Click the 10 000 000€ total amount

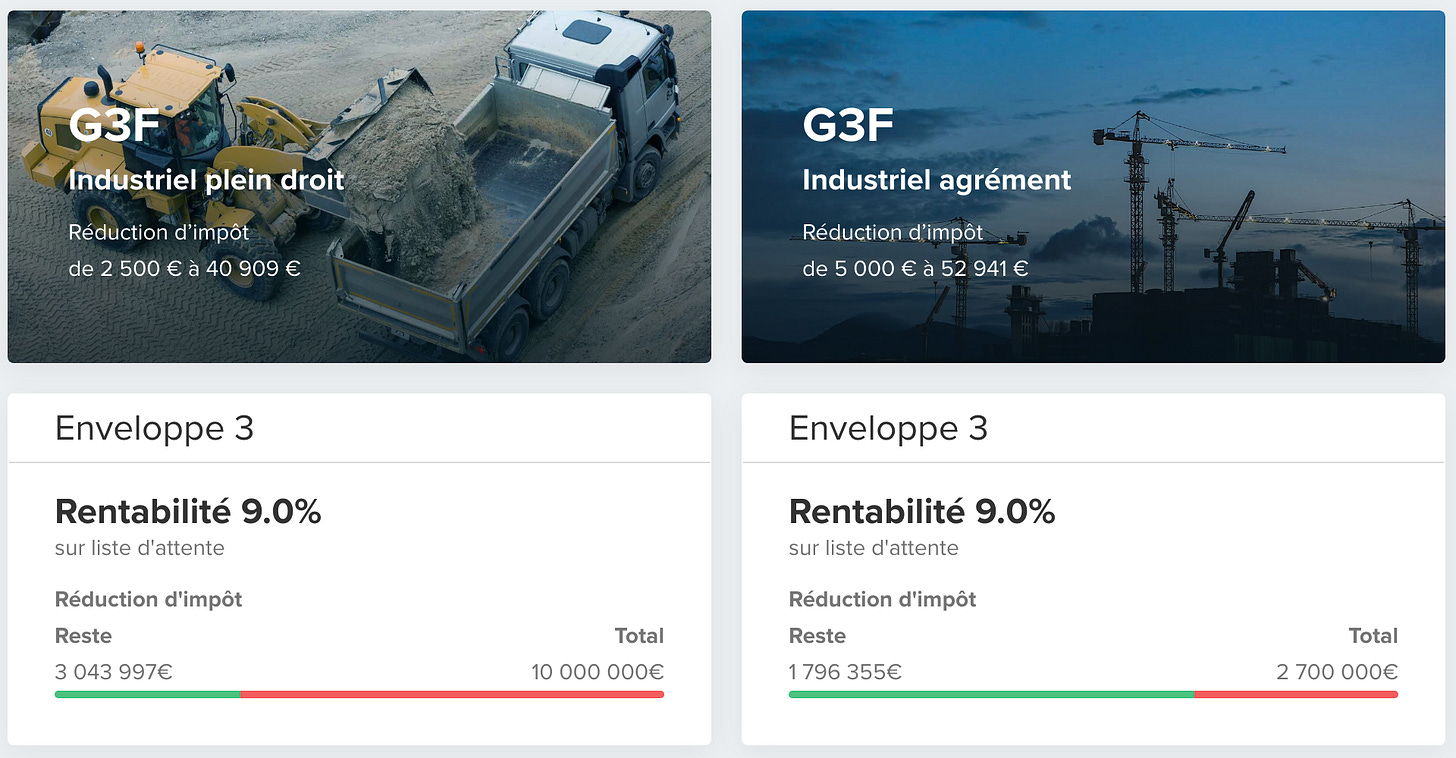point(598,672)
